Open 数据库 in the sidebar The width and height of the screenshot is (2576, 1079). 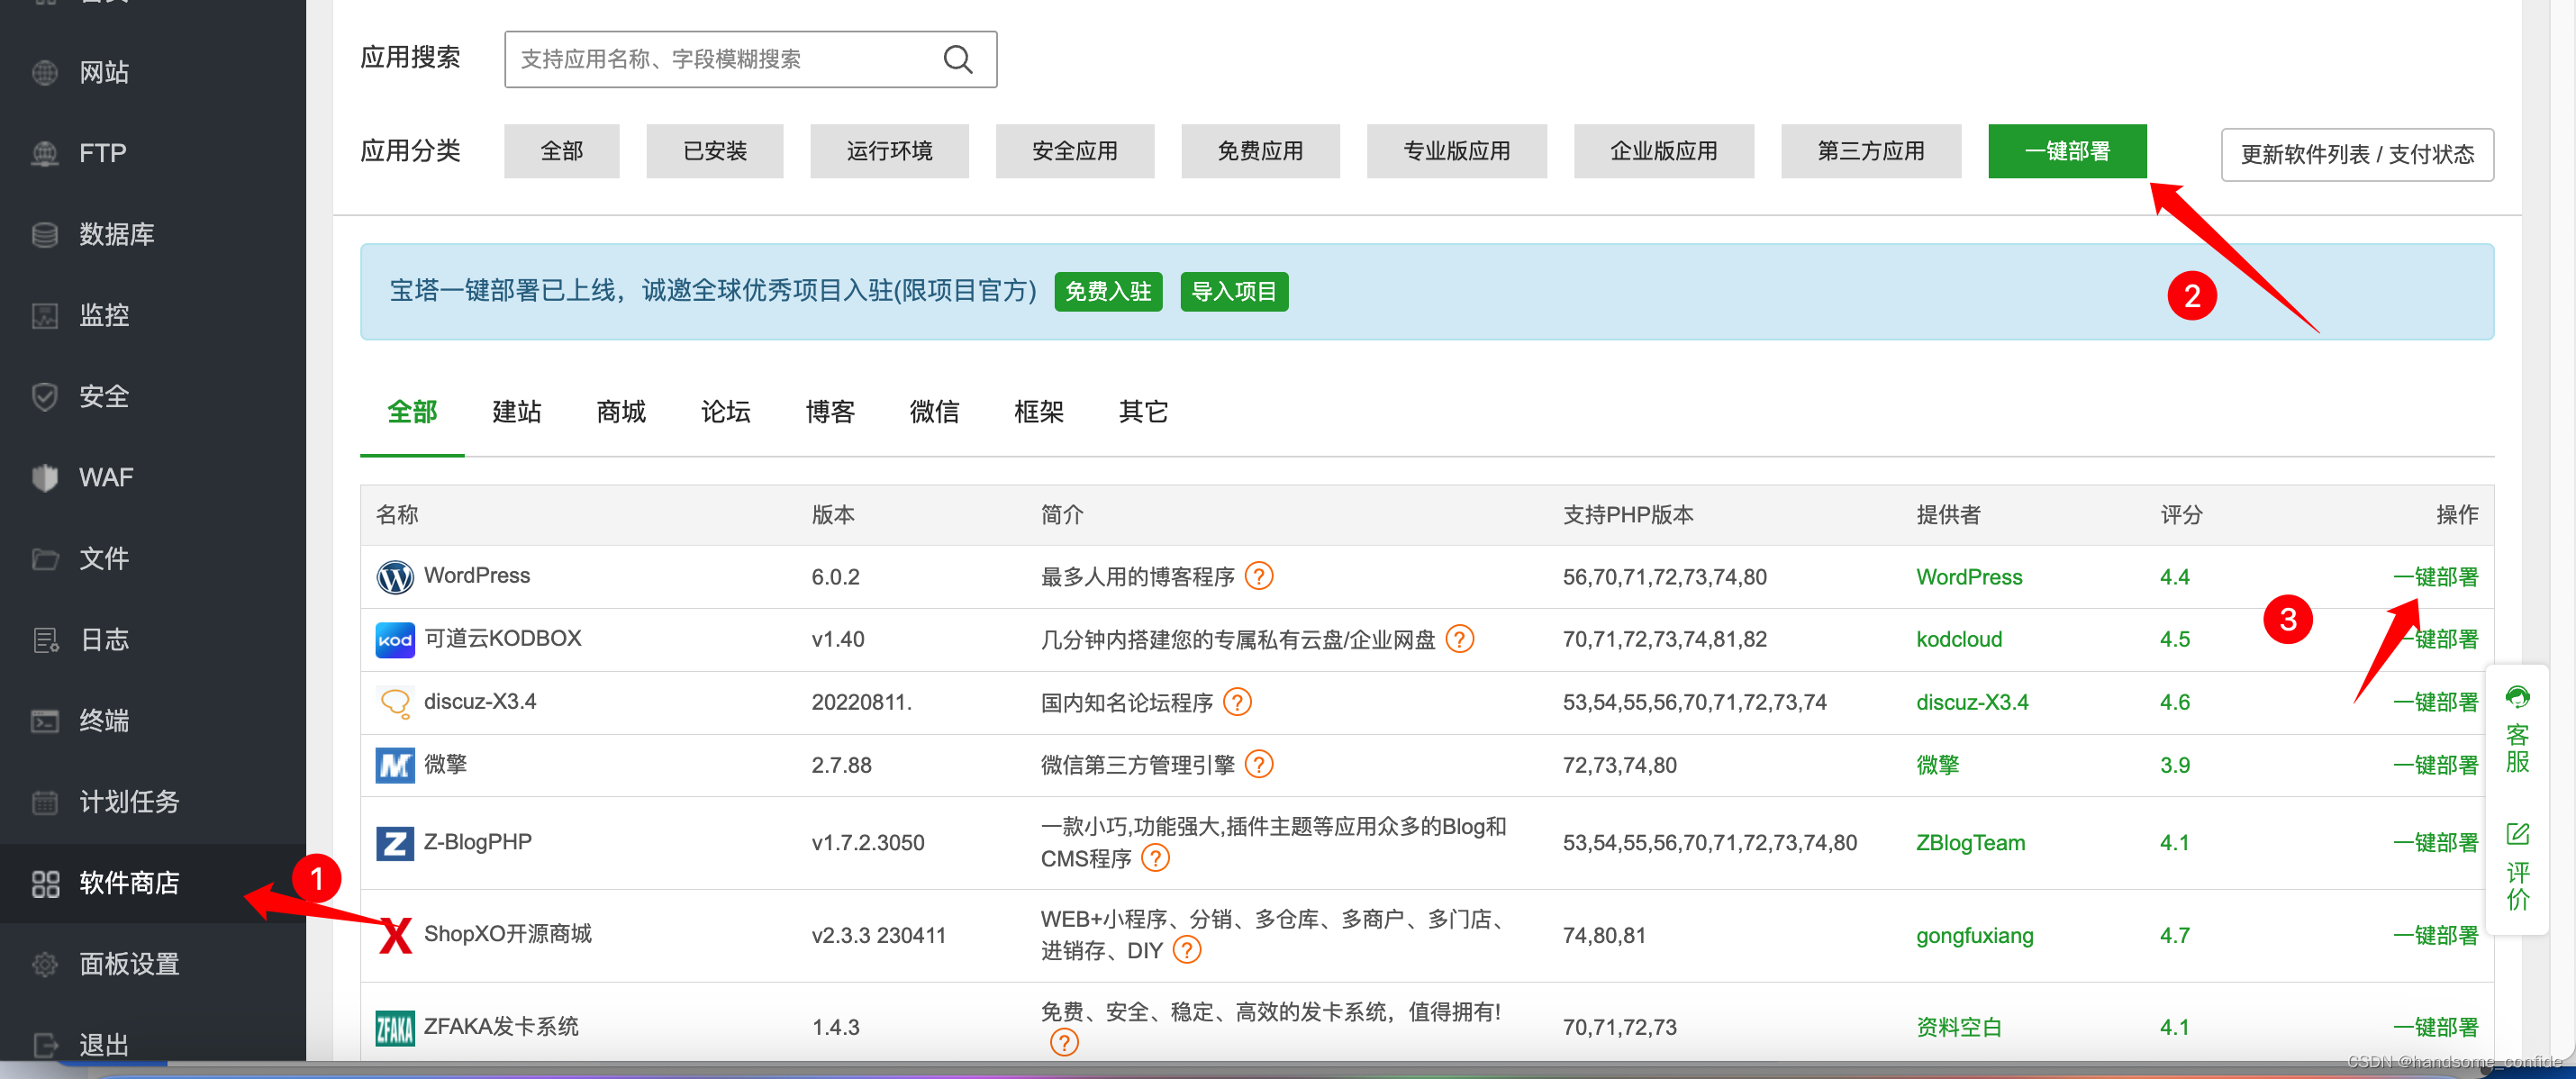click(x=116, y=234)
